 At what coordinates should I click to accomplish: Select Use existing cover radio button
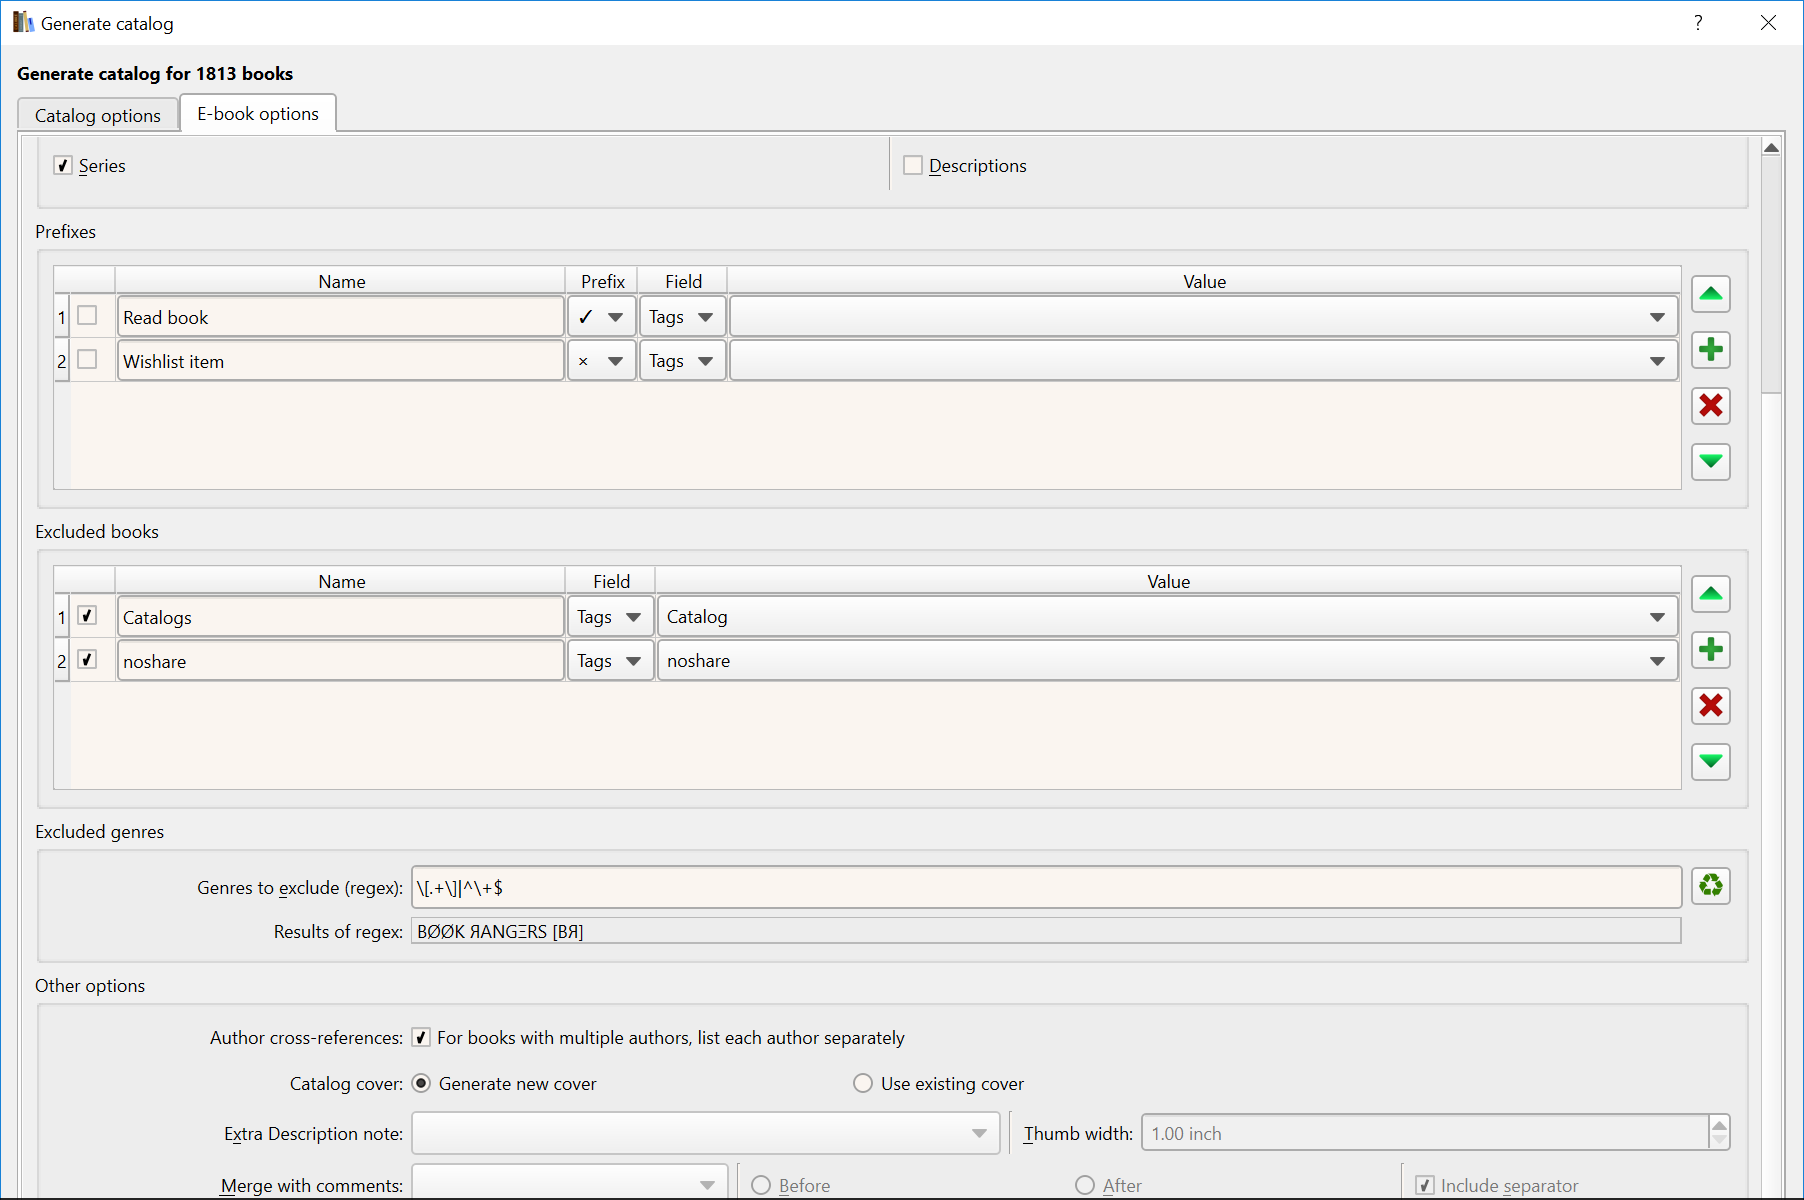[863, 1084]
